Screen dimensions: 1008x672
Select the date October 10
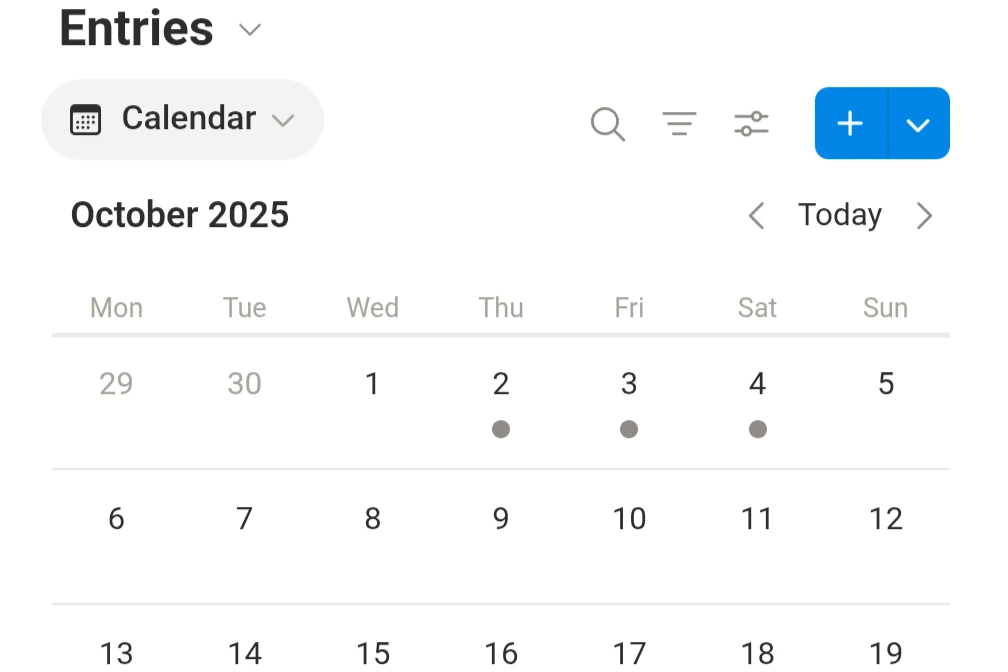[629, 519]
